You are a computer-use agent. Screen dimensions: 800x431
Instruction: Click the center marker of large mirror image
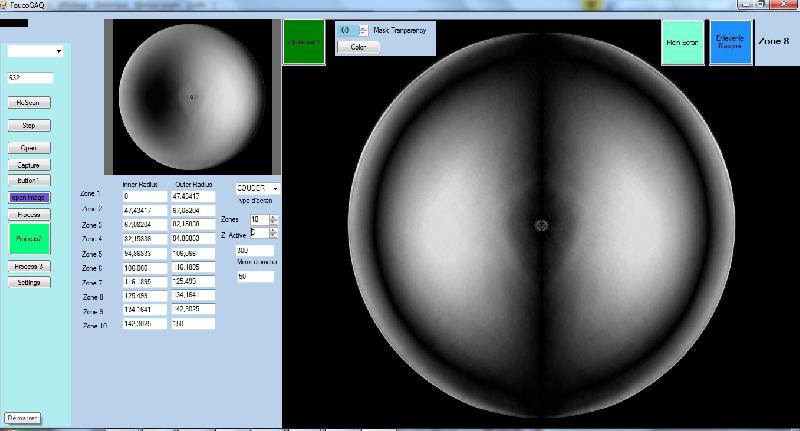pyautogui.click(x=541, y=225)
